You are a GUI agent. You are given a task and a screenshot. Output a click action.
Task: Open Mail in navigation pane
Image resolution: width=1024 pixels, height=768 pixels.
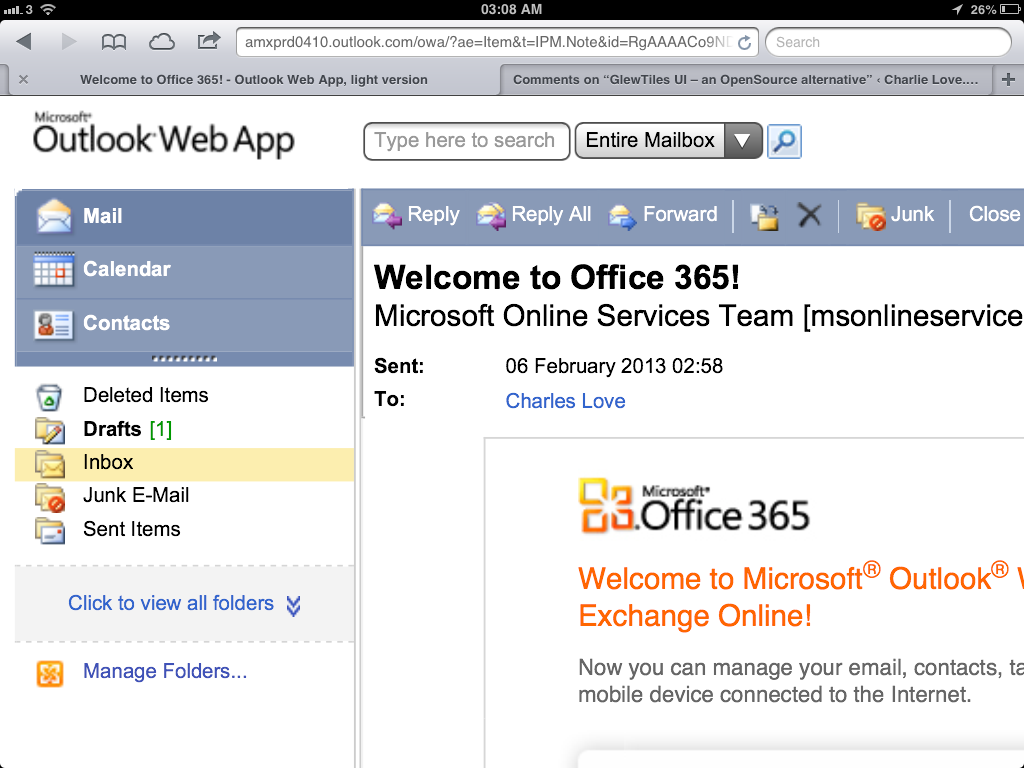click(185, 216)
